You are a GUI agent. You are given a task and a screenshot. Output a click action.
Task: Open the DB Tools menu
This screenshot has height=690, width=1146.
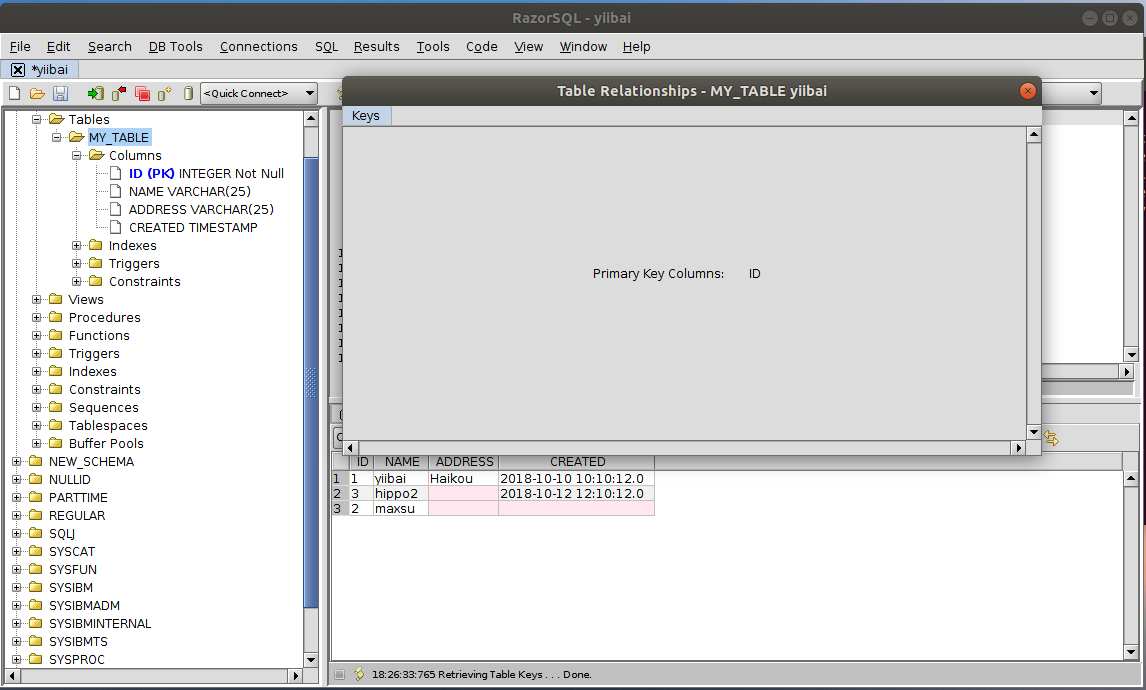click(x=175, y=46)
